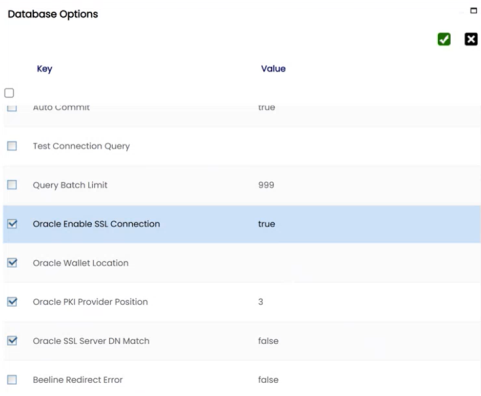The height and width of the screenshot is (396, 481).
Task: Uncheck Oracle SSL Server DN Match checkbox
Action: [12, 341]
